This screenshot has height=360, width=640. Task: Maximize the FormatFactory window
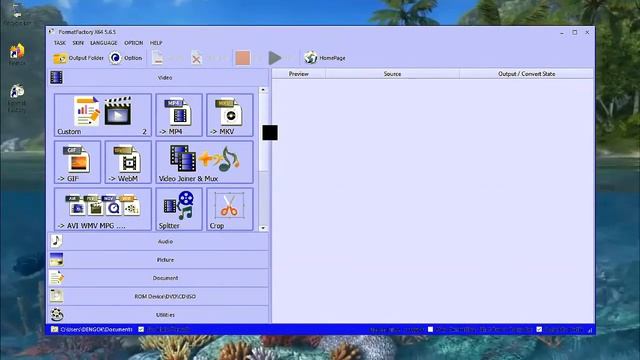(x=575, y=32)
